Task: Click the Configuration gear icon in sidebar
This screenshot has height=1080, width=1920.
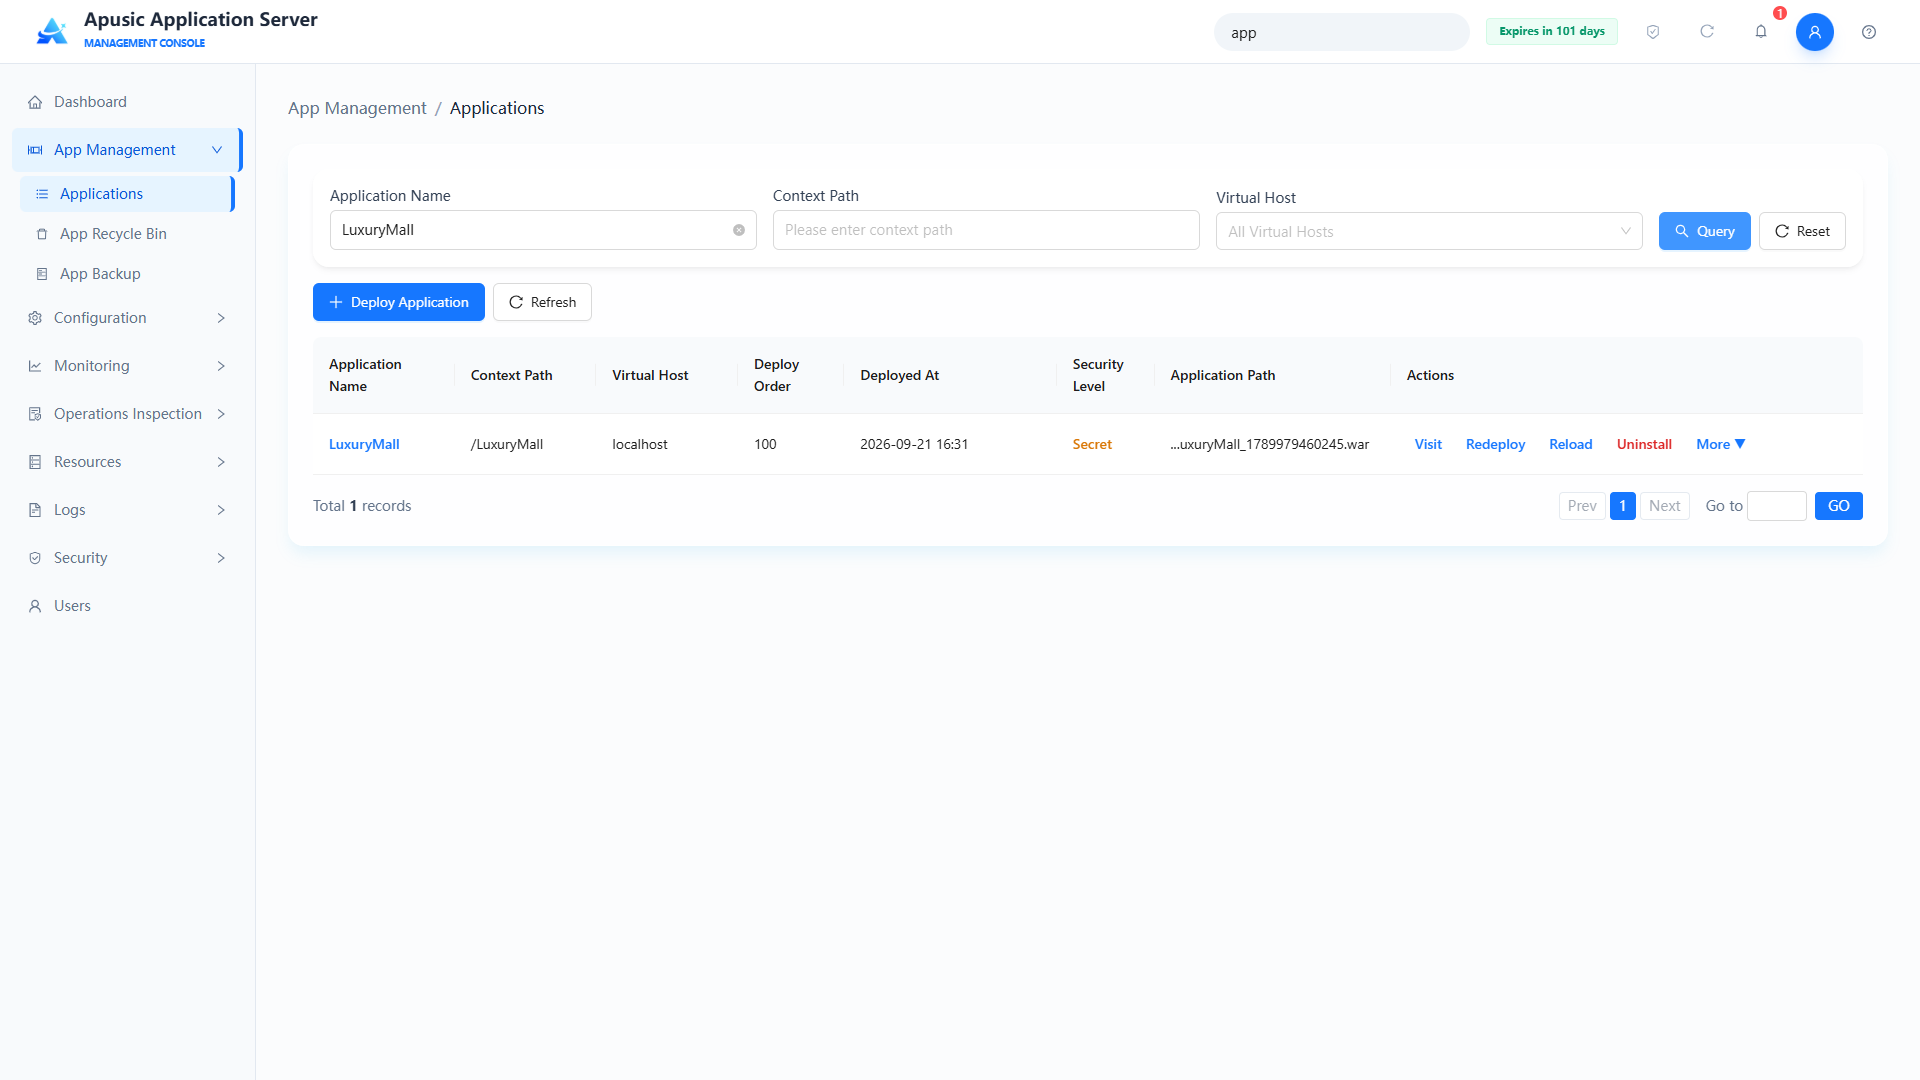Action: coord(35,318)
